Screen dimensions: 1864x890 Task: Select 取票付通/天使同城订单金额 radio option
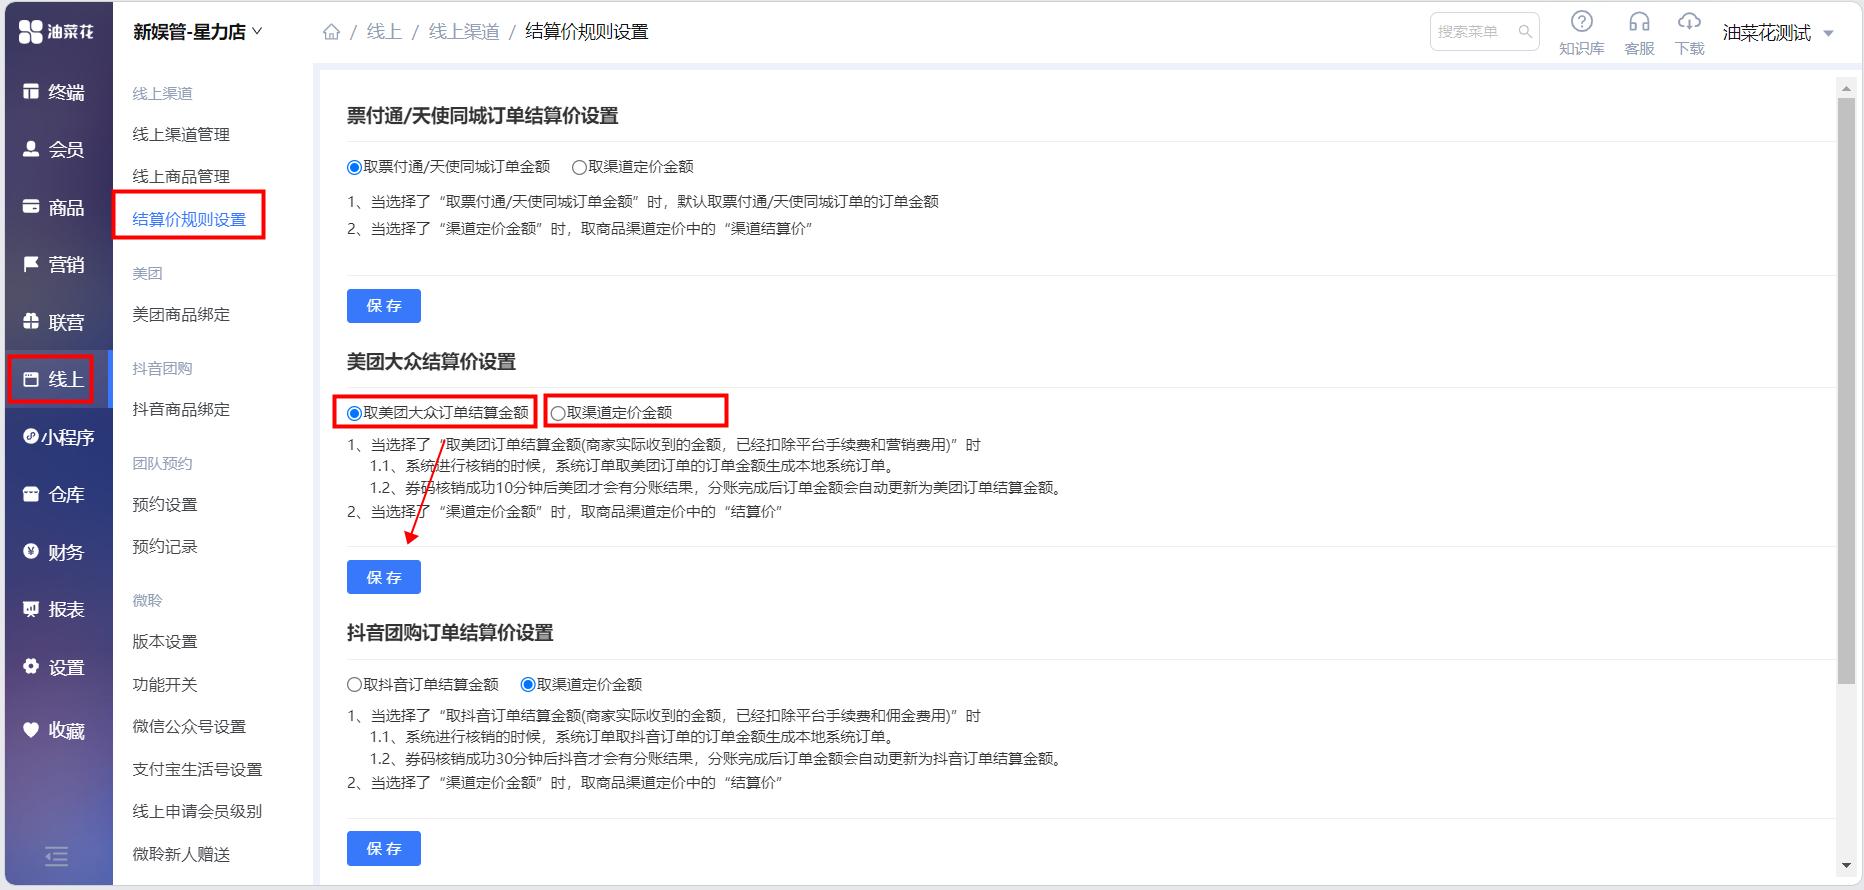[354, 167]
